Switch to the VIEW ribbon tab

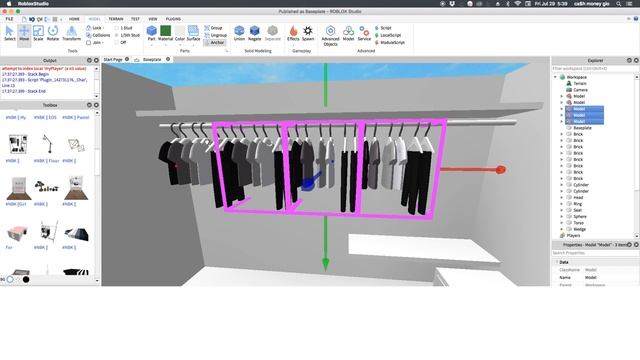pos(153,19)
